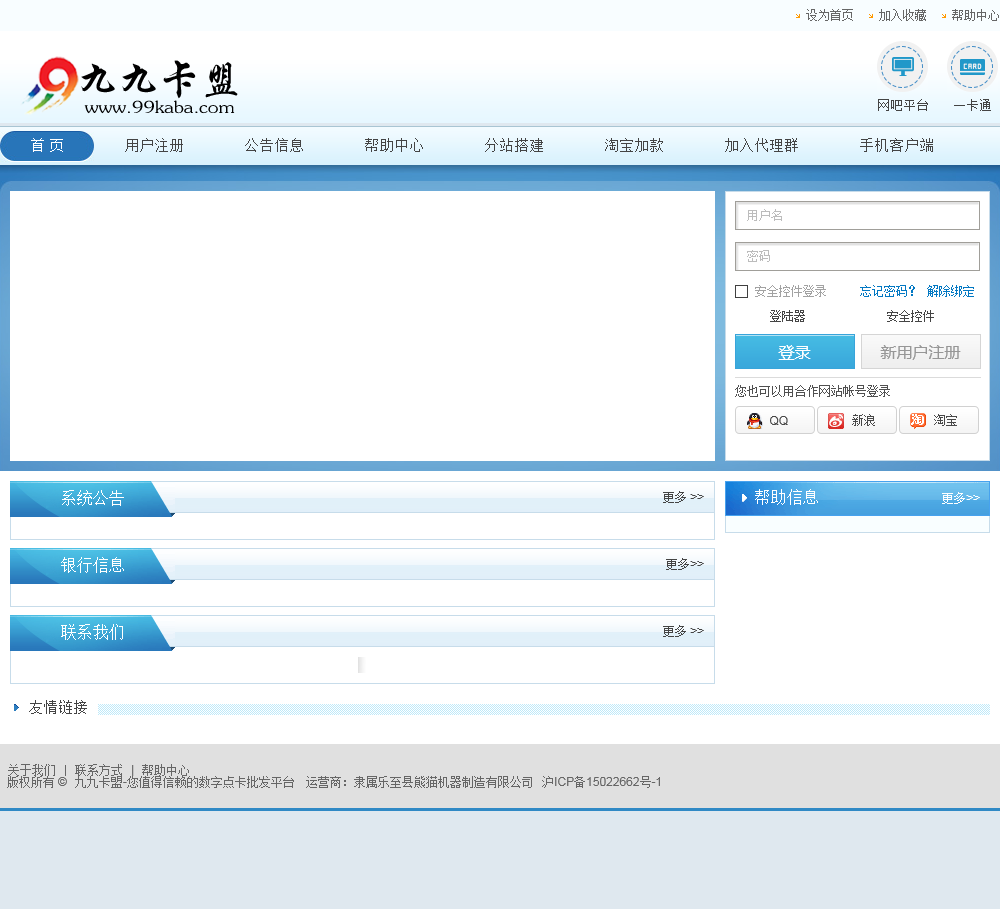Expand 更多 in 帮助信息 panel
The height and width of the screenshot is (909, 1000).
click(x=960, y=498)
